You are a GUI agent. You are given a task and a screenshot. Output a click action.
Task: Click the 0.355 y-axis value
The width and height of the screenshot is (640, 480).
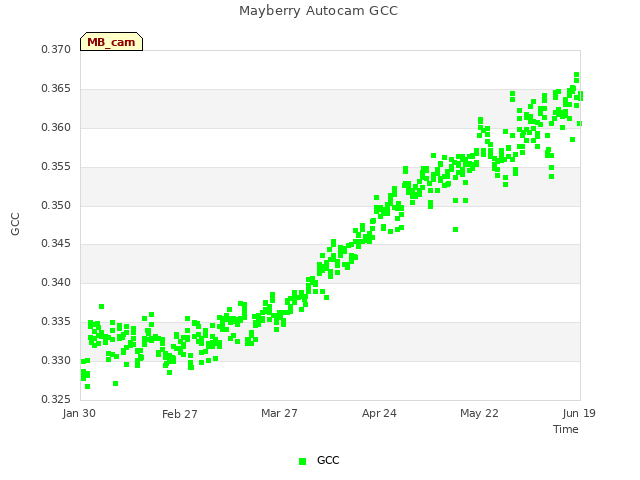click(x=56, y=167)
